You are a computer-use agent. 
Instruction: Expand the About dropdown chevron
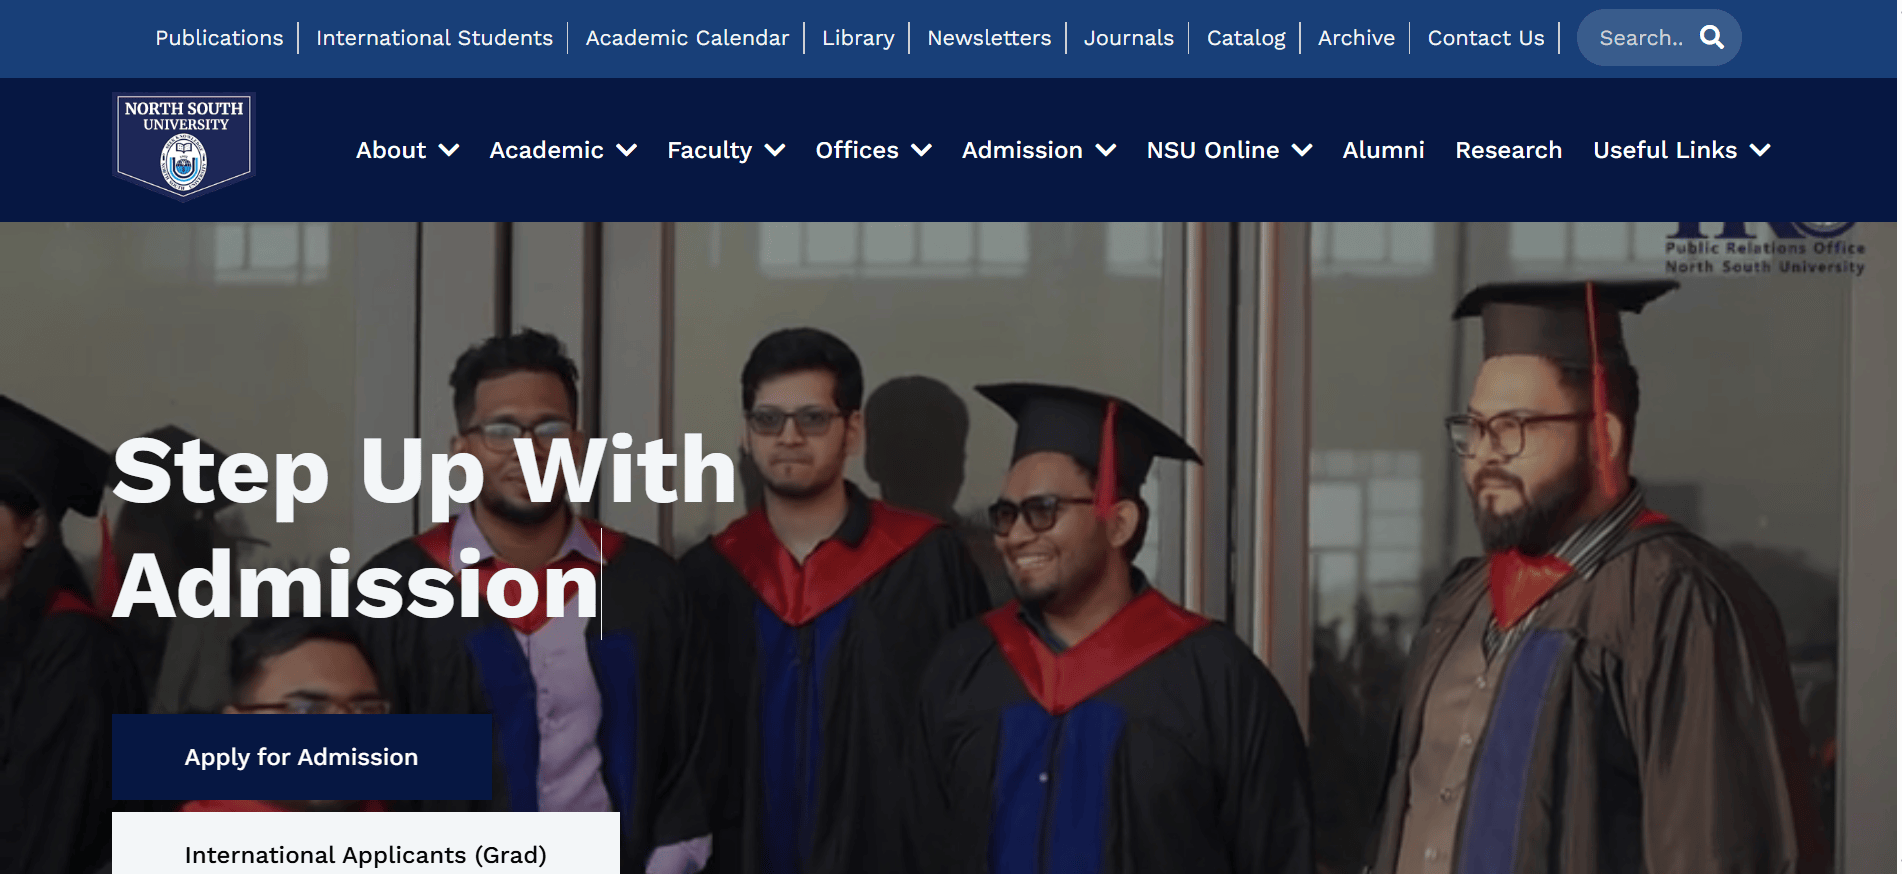coord(449,150)
